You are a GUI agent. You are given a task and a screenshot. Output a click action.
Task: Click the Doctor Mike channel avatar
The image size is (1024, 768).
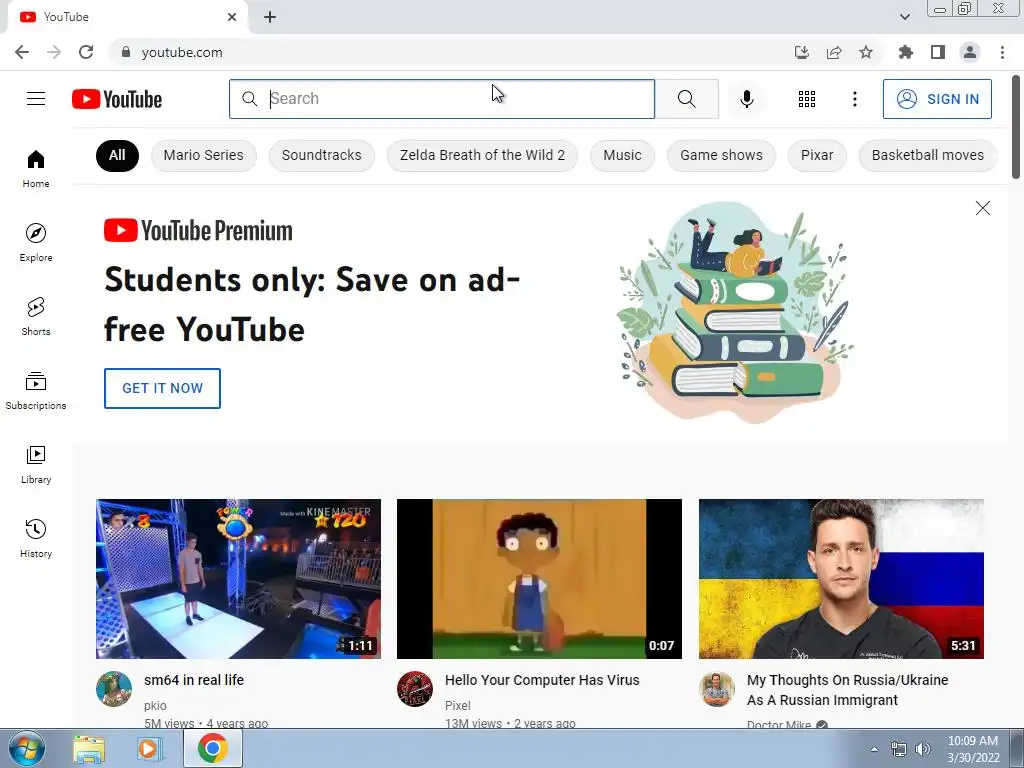tap(716, 689)
